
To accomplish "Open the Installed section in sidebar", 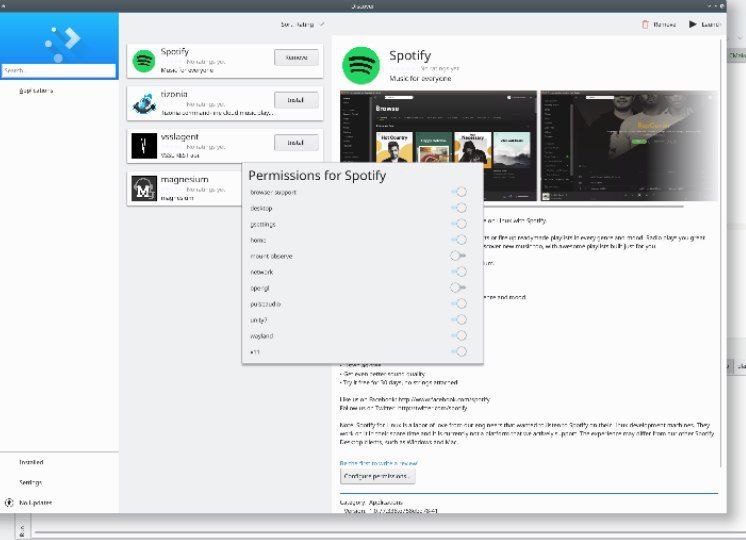I will 31,462.
